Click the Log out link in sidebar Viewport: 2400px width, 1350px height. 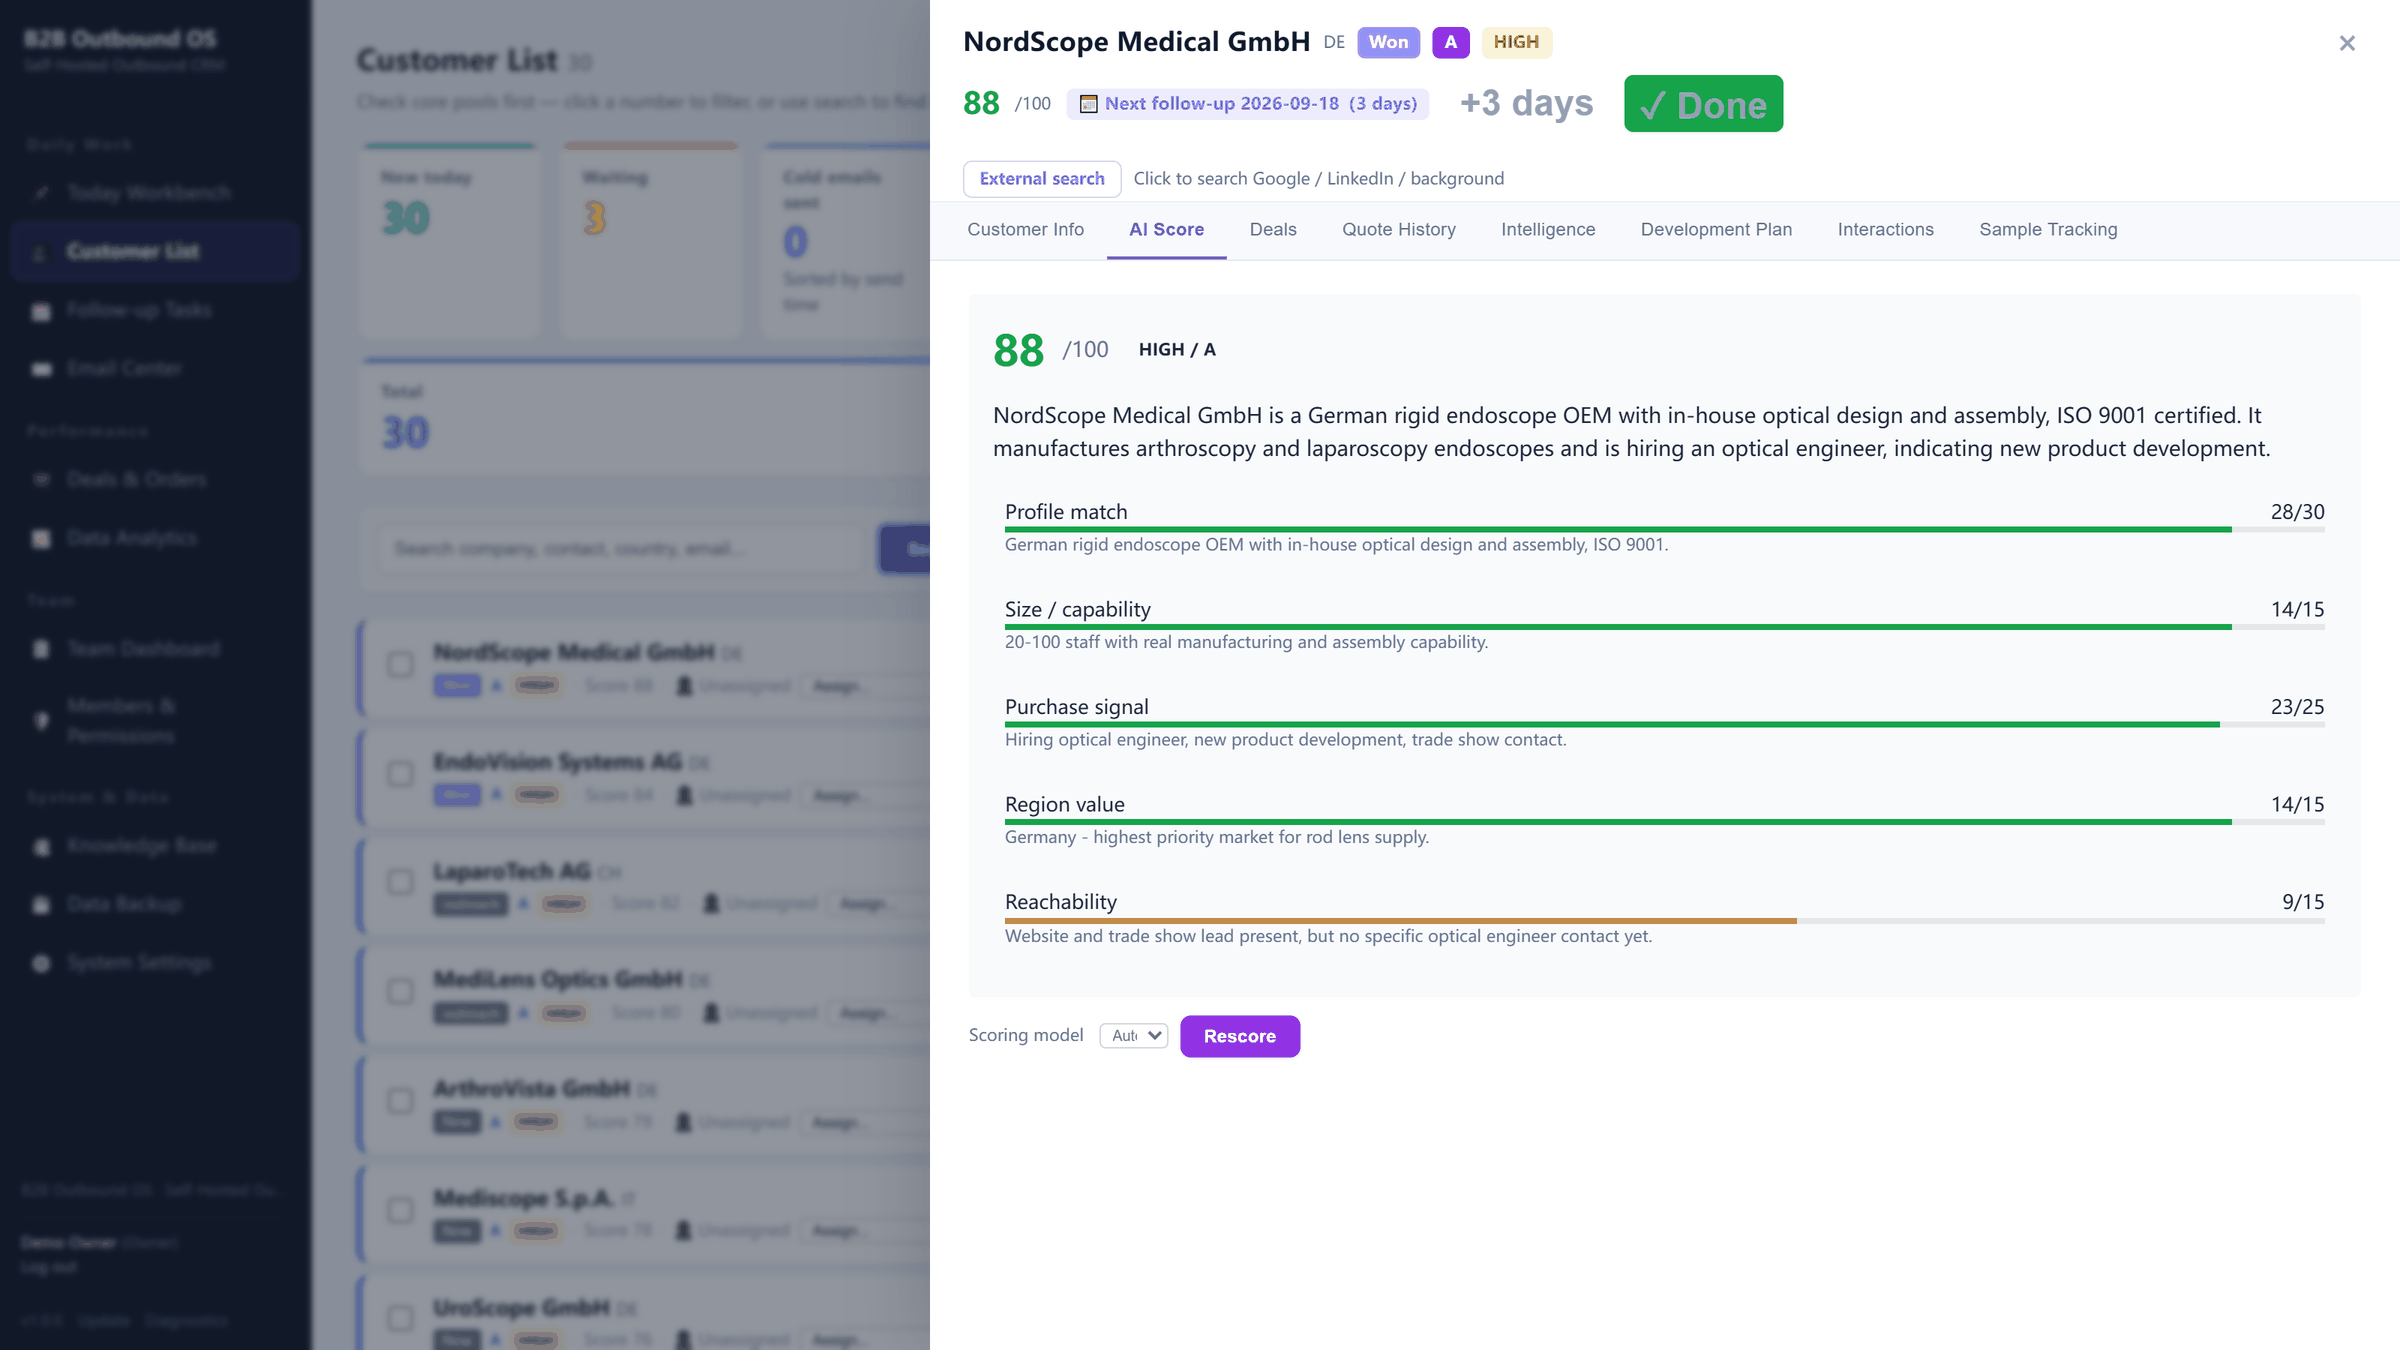[48, 1267]
